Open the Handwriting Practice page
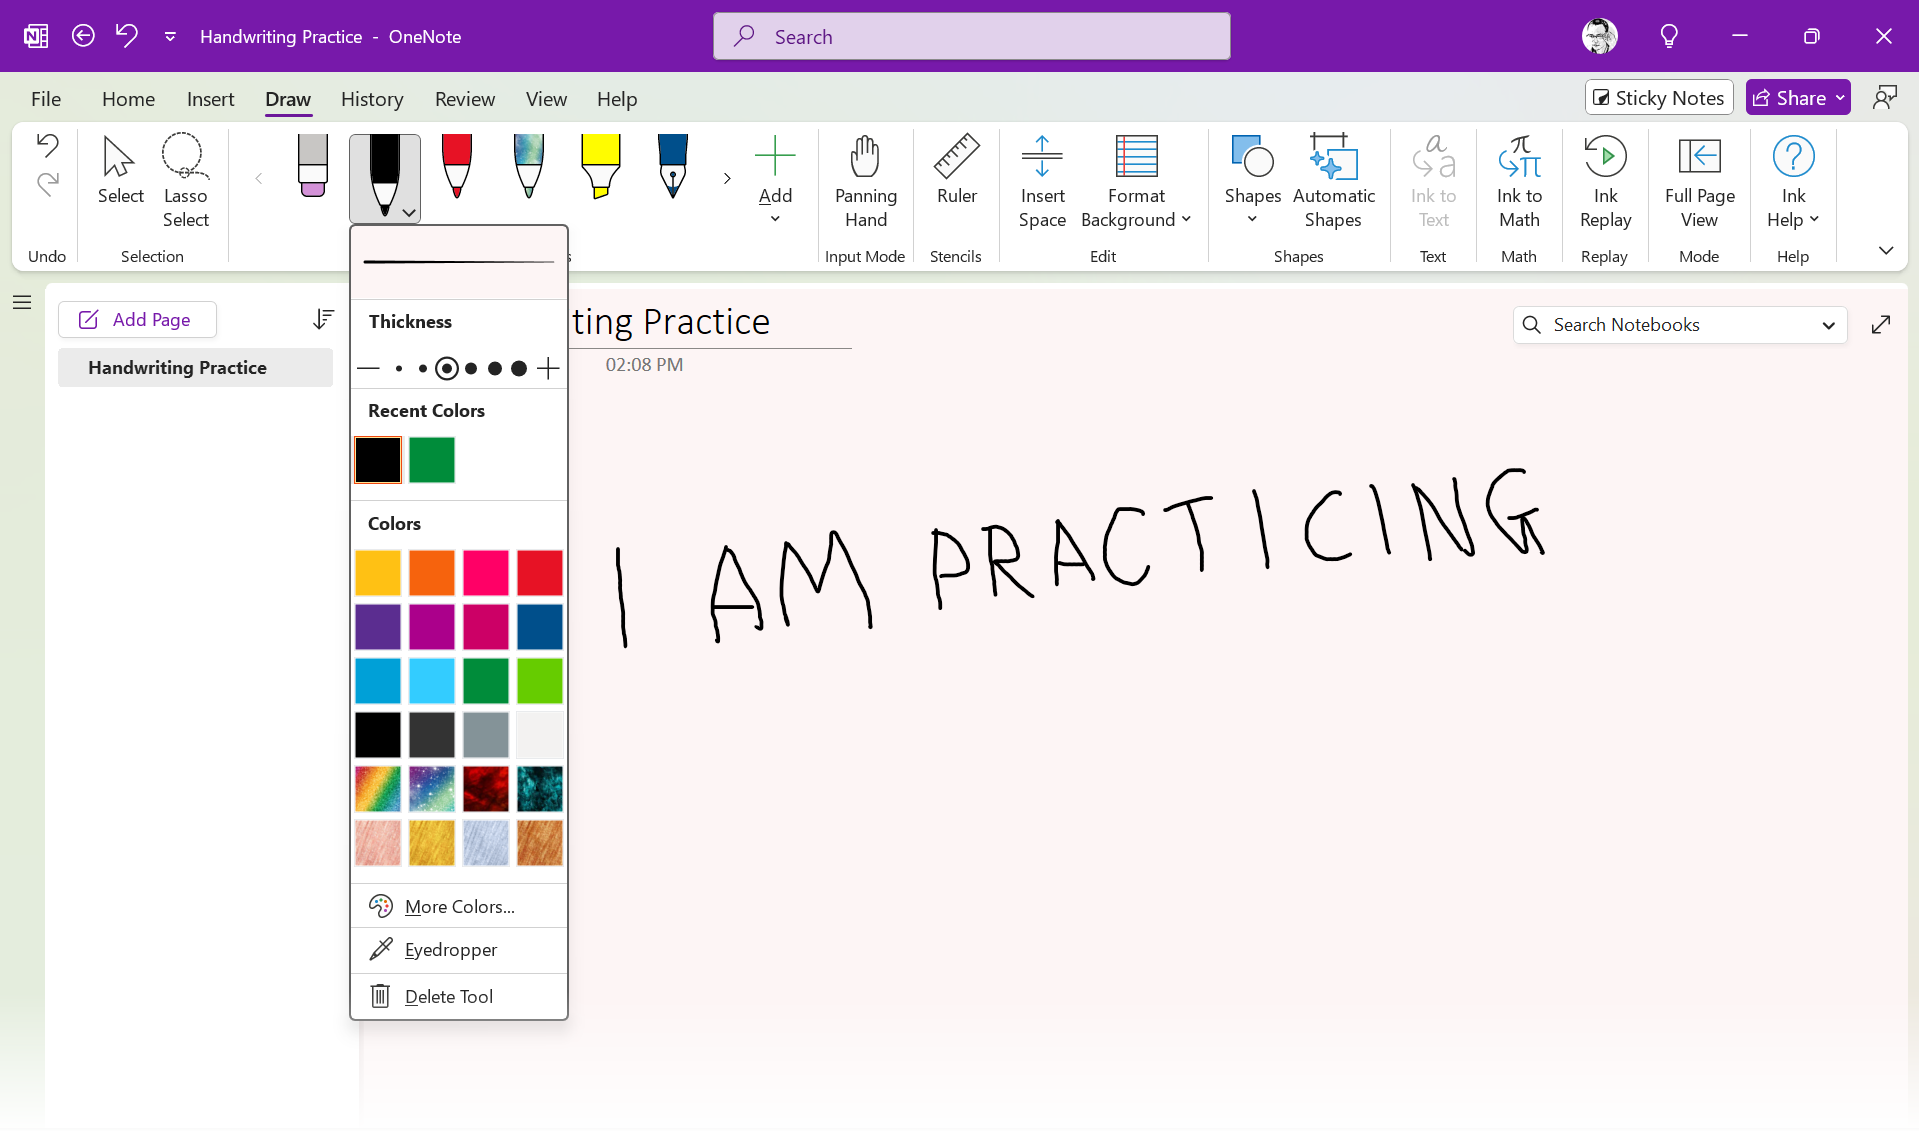Image resolution: width=1919 pixels, height=1132 pixels. tap(195, 367)
